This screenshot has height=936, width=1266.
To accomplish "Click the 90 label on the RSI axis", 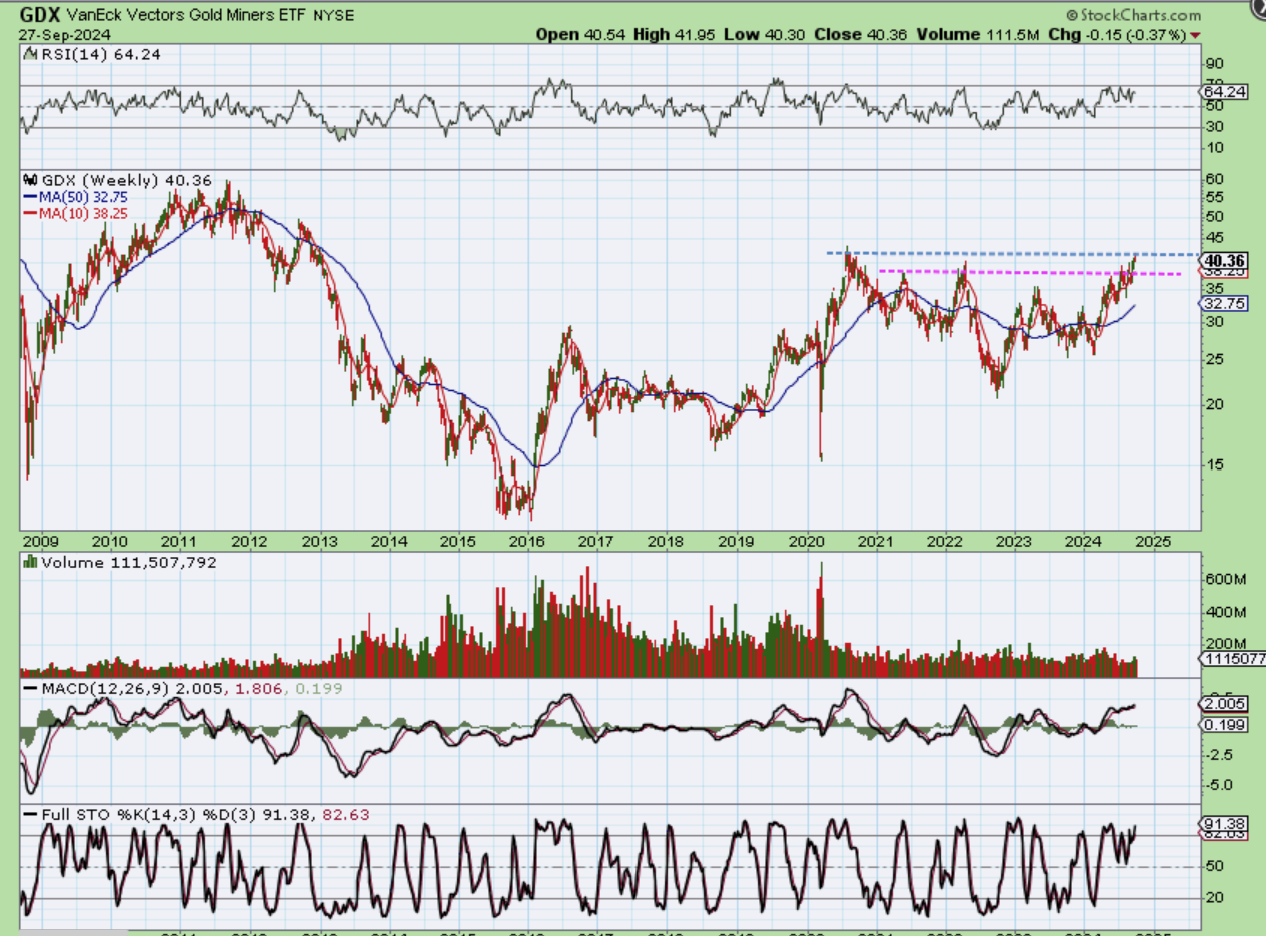I will [1213, 64].
